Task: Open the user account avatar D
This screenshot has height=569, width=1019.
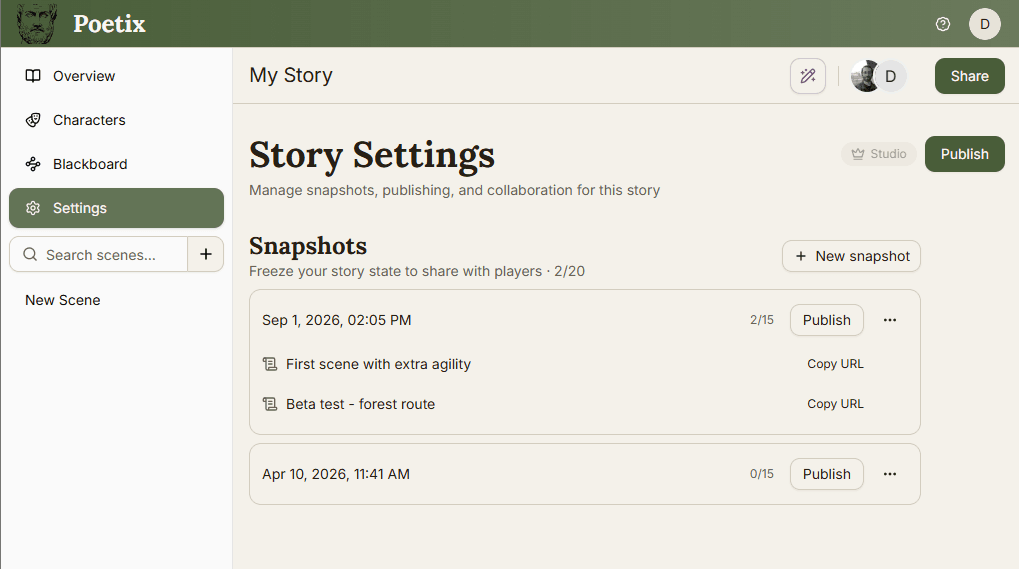Action: pos(985,24)
